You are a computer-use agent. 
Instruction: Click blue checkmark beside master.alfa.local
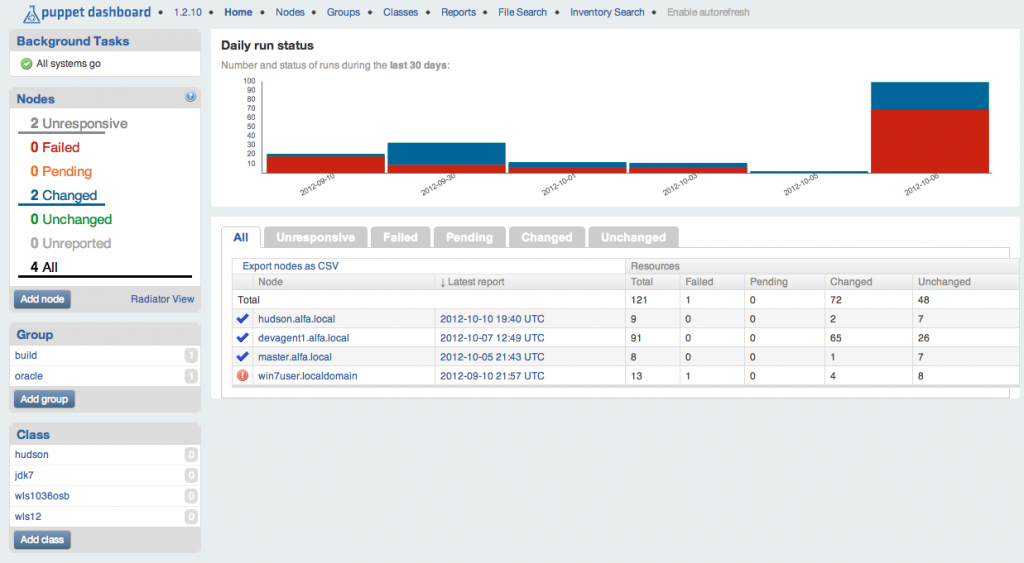pos(242,357)
